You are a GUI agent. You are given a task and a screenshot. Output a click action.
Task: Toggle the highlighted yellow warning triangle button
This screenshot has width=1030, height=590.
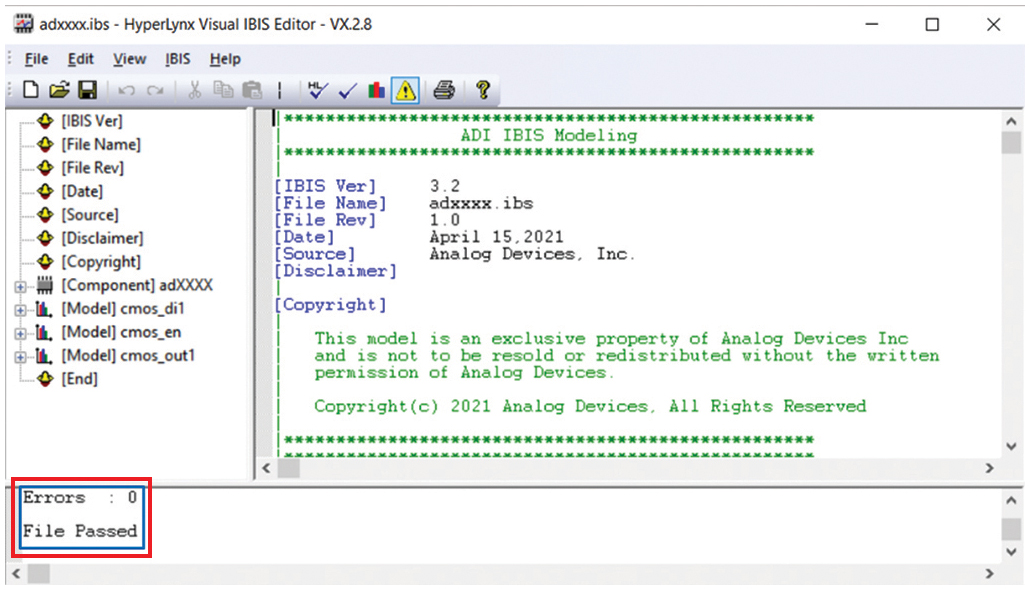pos(405,91)
